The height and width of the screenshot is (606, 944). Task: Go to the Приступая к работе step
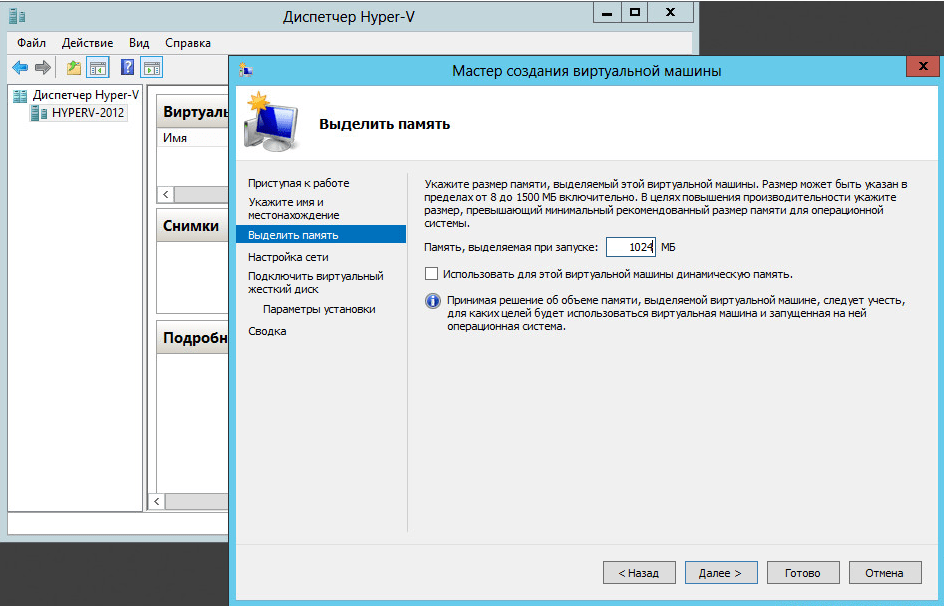[x=299, y=183]
